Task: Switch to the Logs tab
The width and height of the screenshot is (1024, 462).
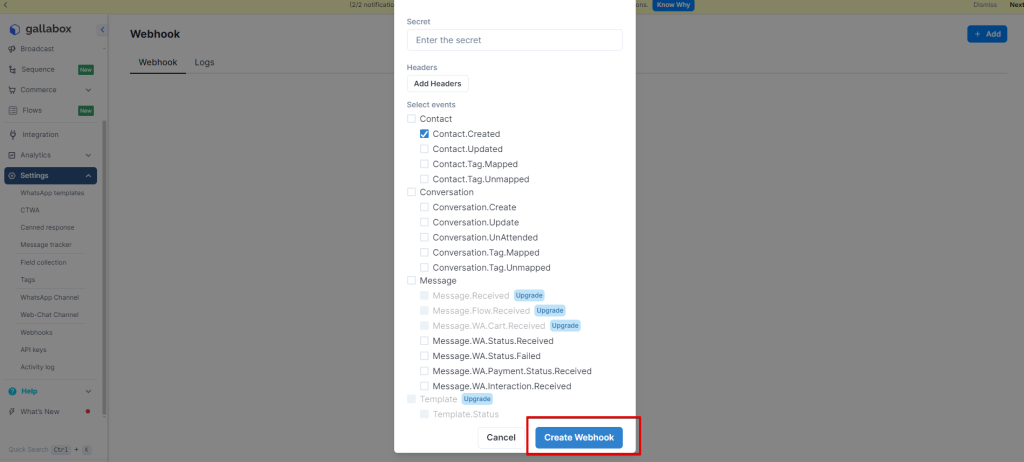Action: tap(204, 62)
